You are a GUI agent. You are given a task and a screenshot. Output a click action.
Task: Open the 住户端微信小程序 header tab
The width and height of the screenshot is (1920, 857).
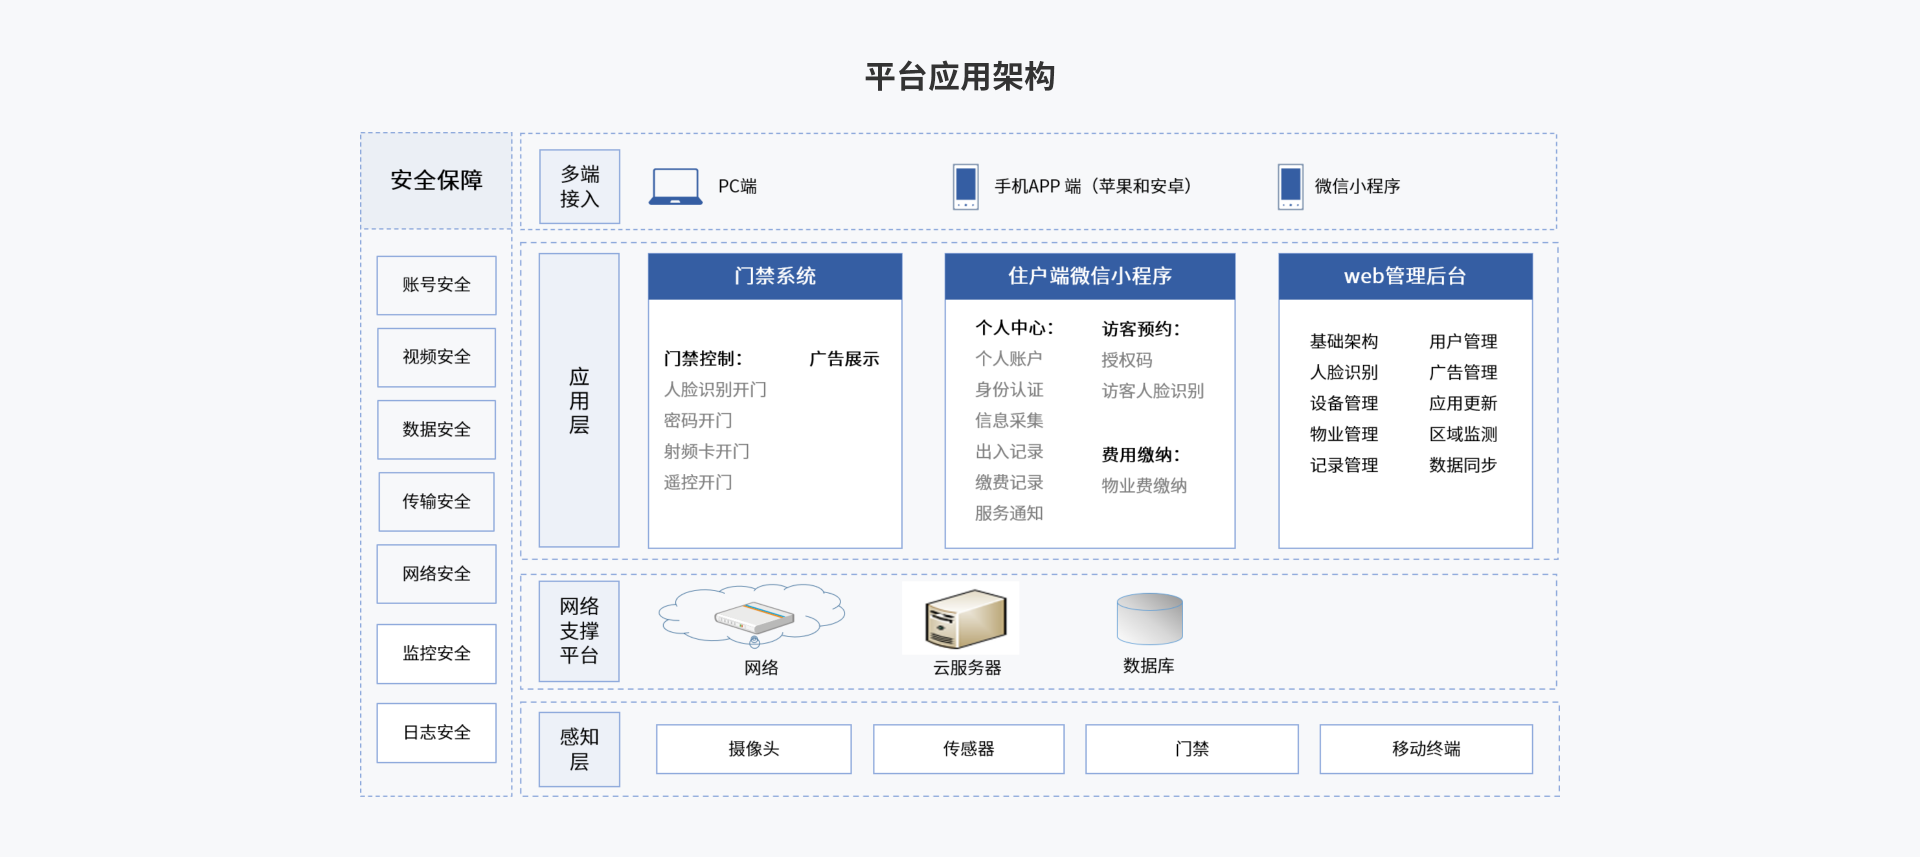[1089, 276]
